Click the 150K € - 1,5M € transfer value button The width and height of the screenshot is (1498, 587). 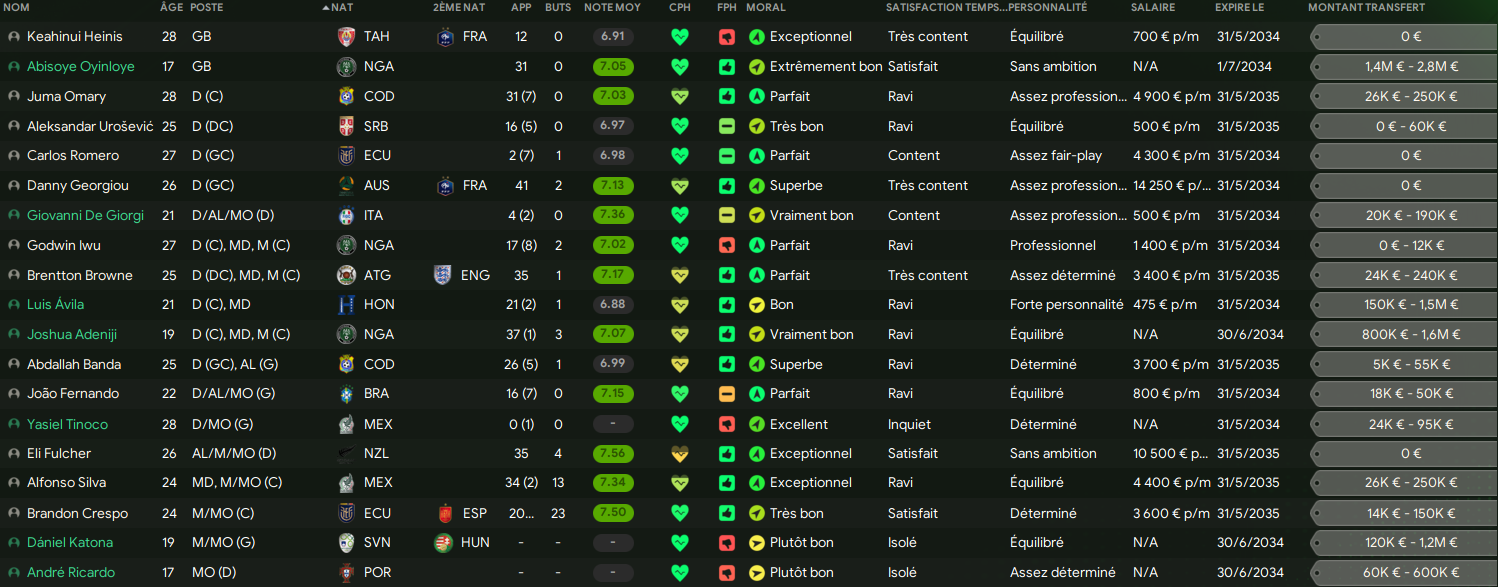click(1411, 305)
